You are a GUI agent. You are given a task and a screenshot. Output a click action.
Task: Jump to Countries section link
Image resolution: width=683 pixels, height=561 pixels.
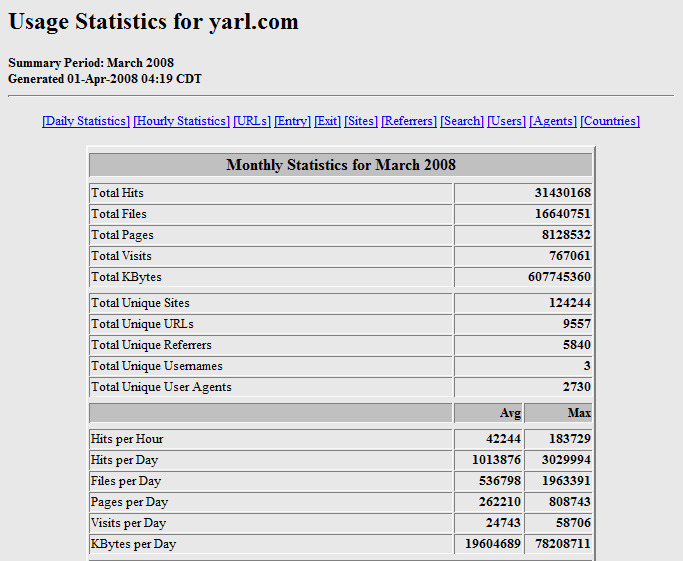tap(610, 121)
